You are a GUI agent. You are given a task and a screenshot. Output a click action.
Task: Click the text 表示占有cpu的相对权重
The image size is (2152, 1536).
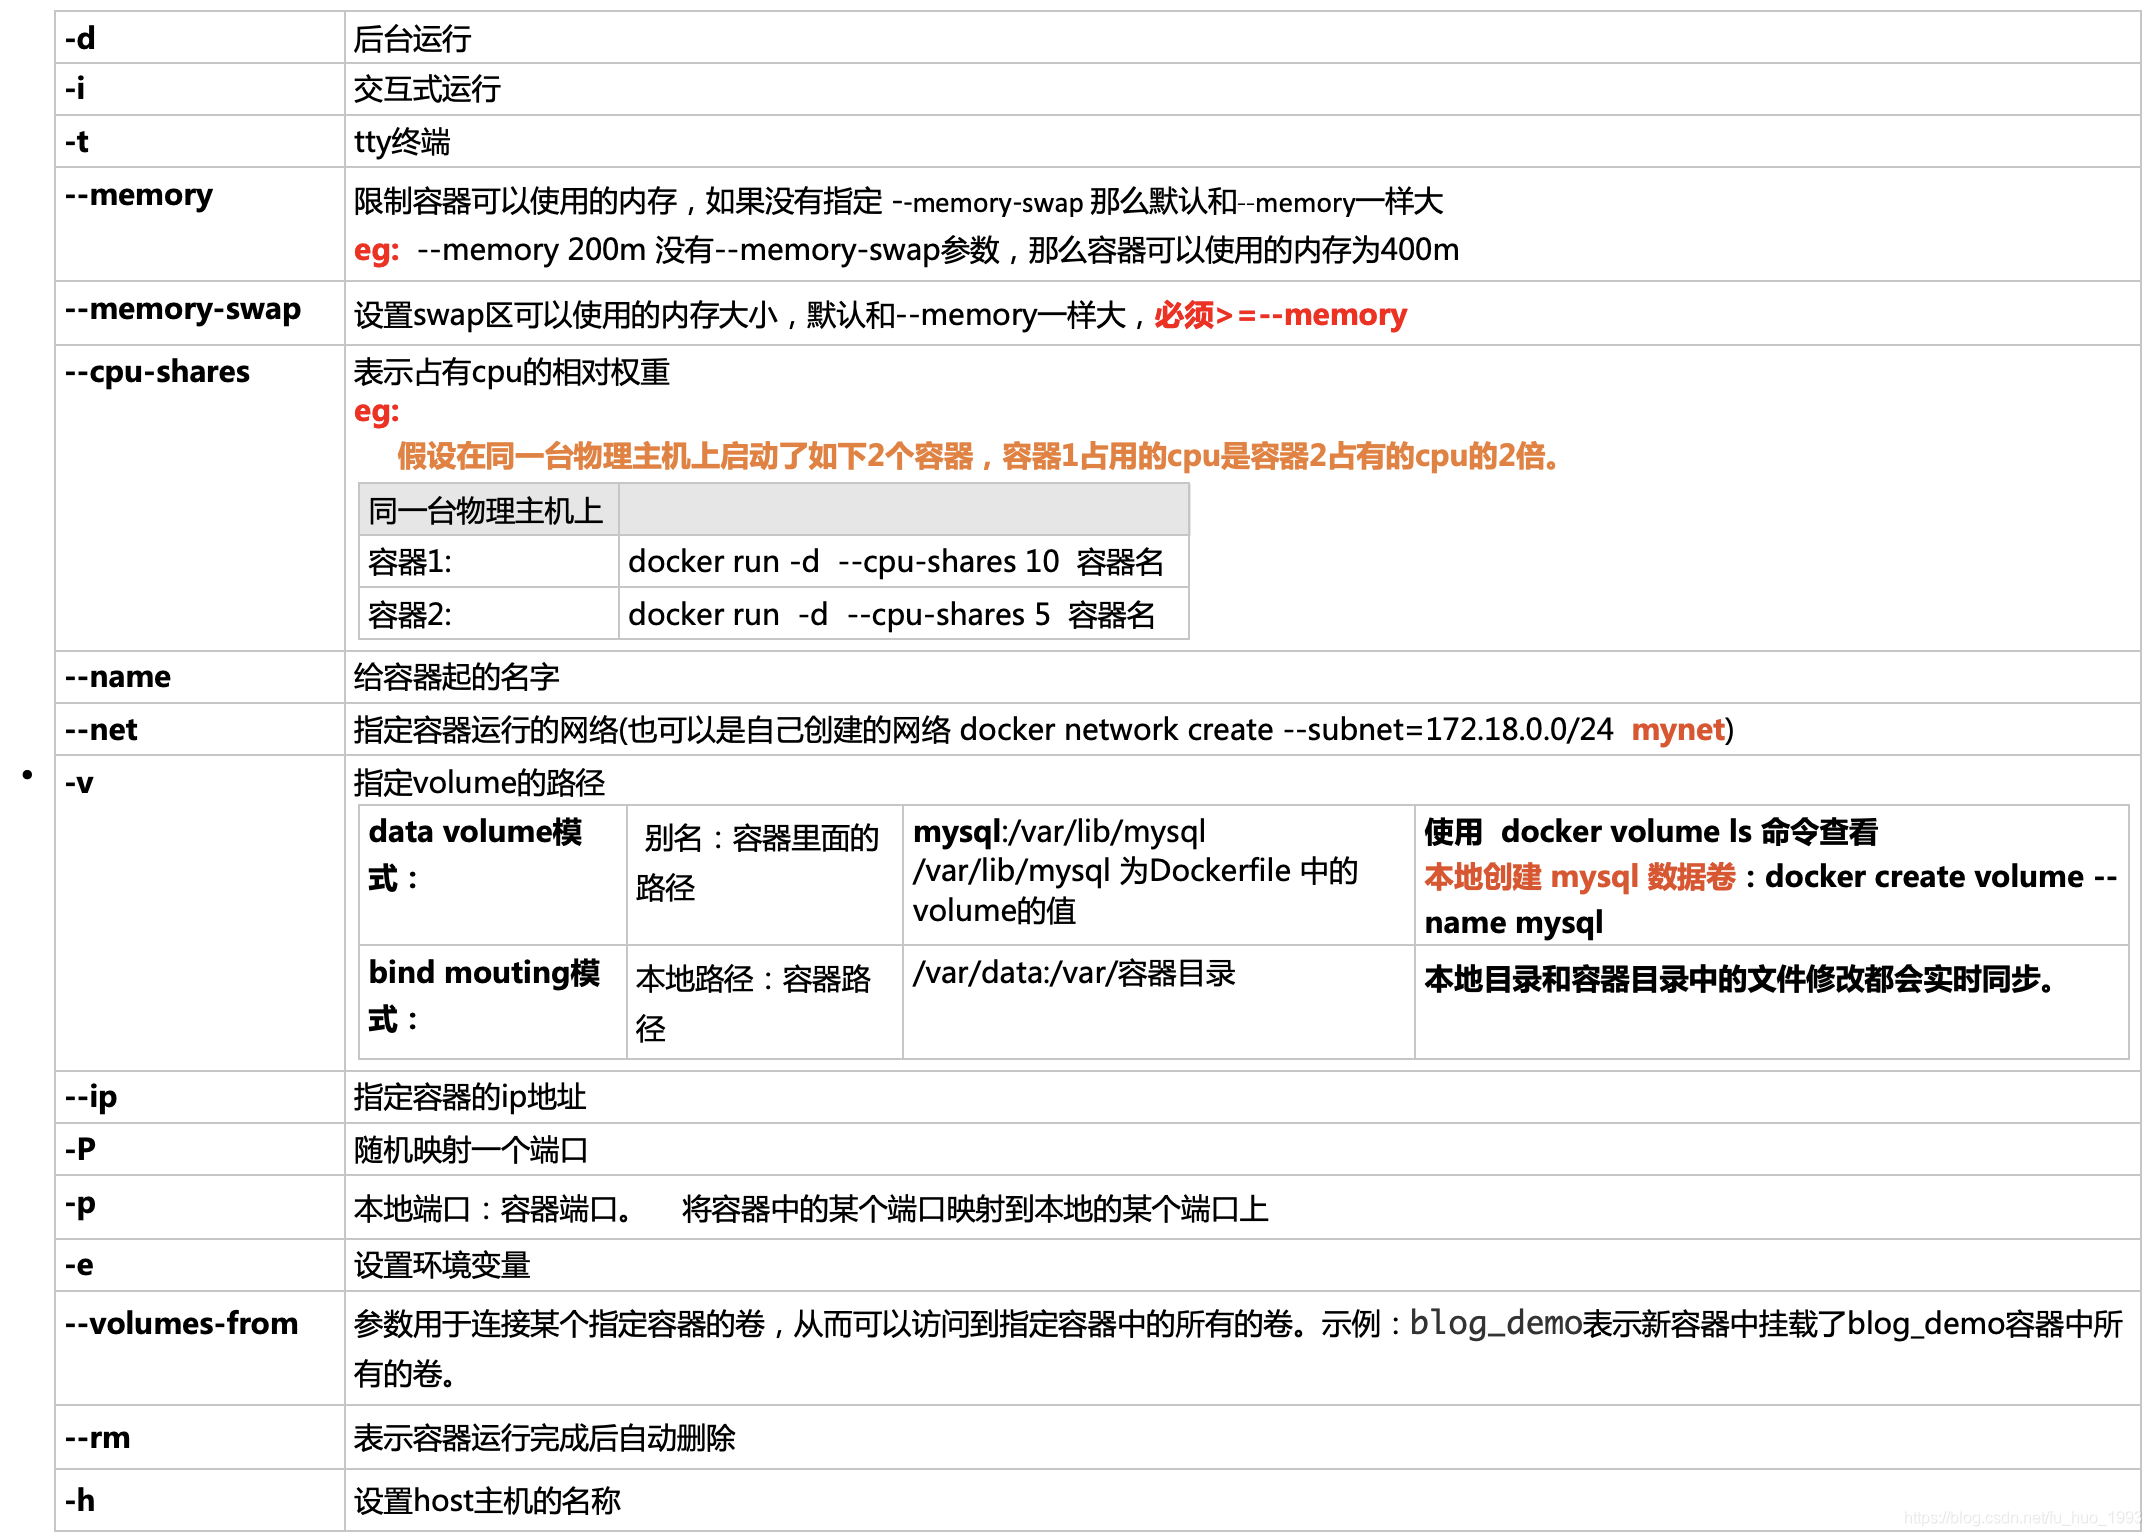512,372
